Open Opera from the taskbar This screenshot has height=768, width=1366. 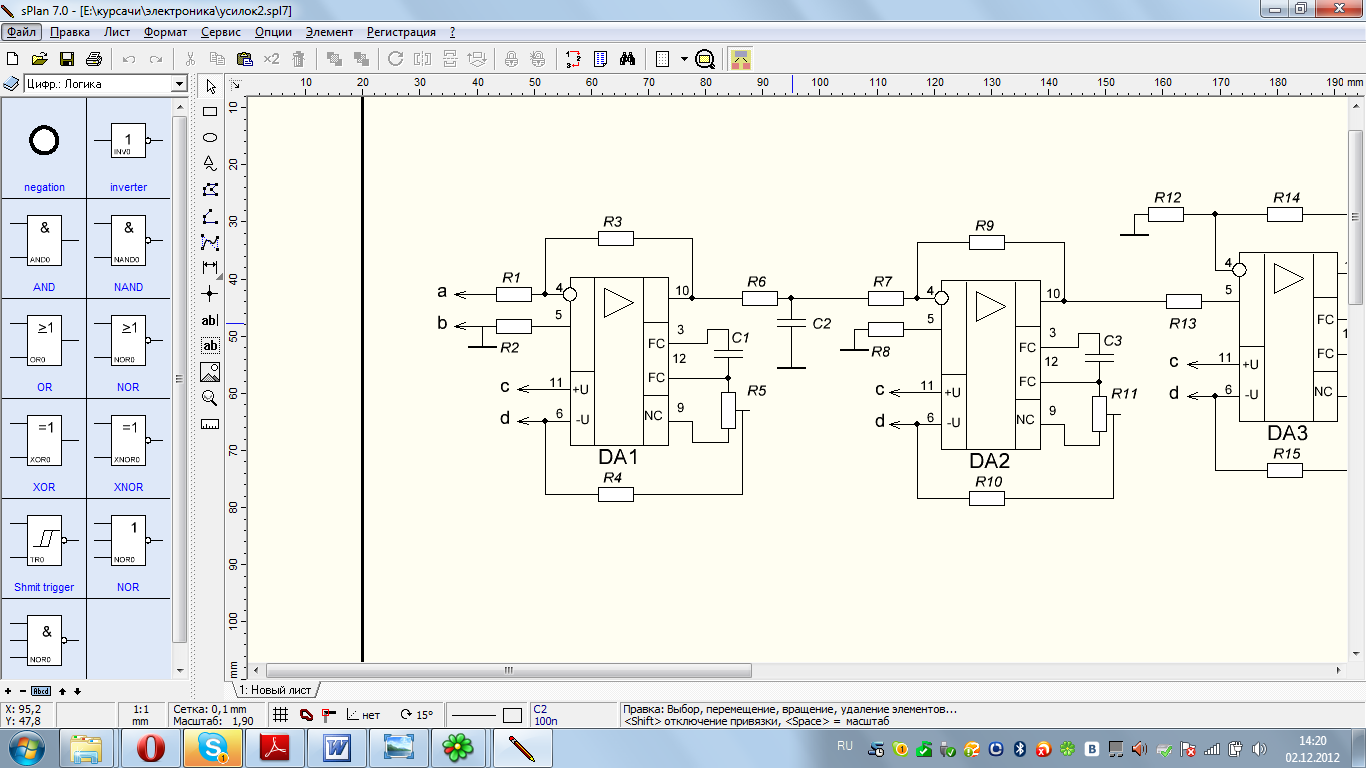coord(151,747)
